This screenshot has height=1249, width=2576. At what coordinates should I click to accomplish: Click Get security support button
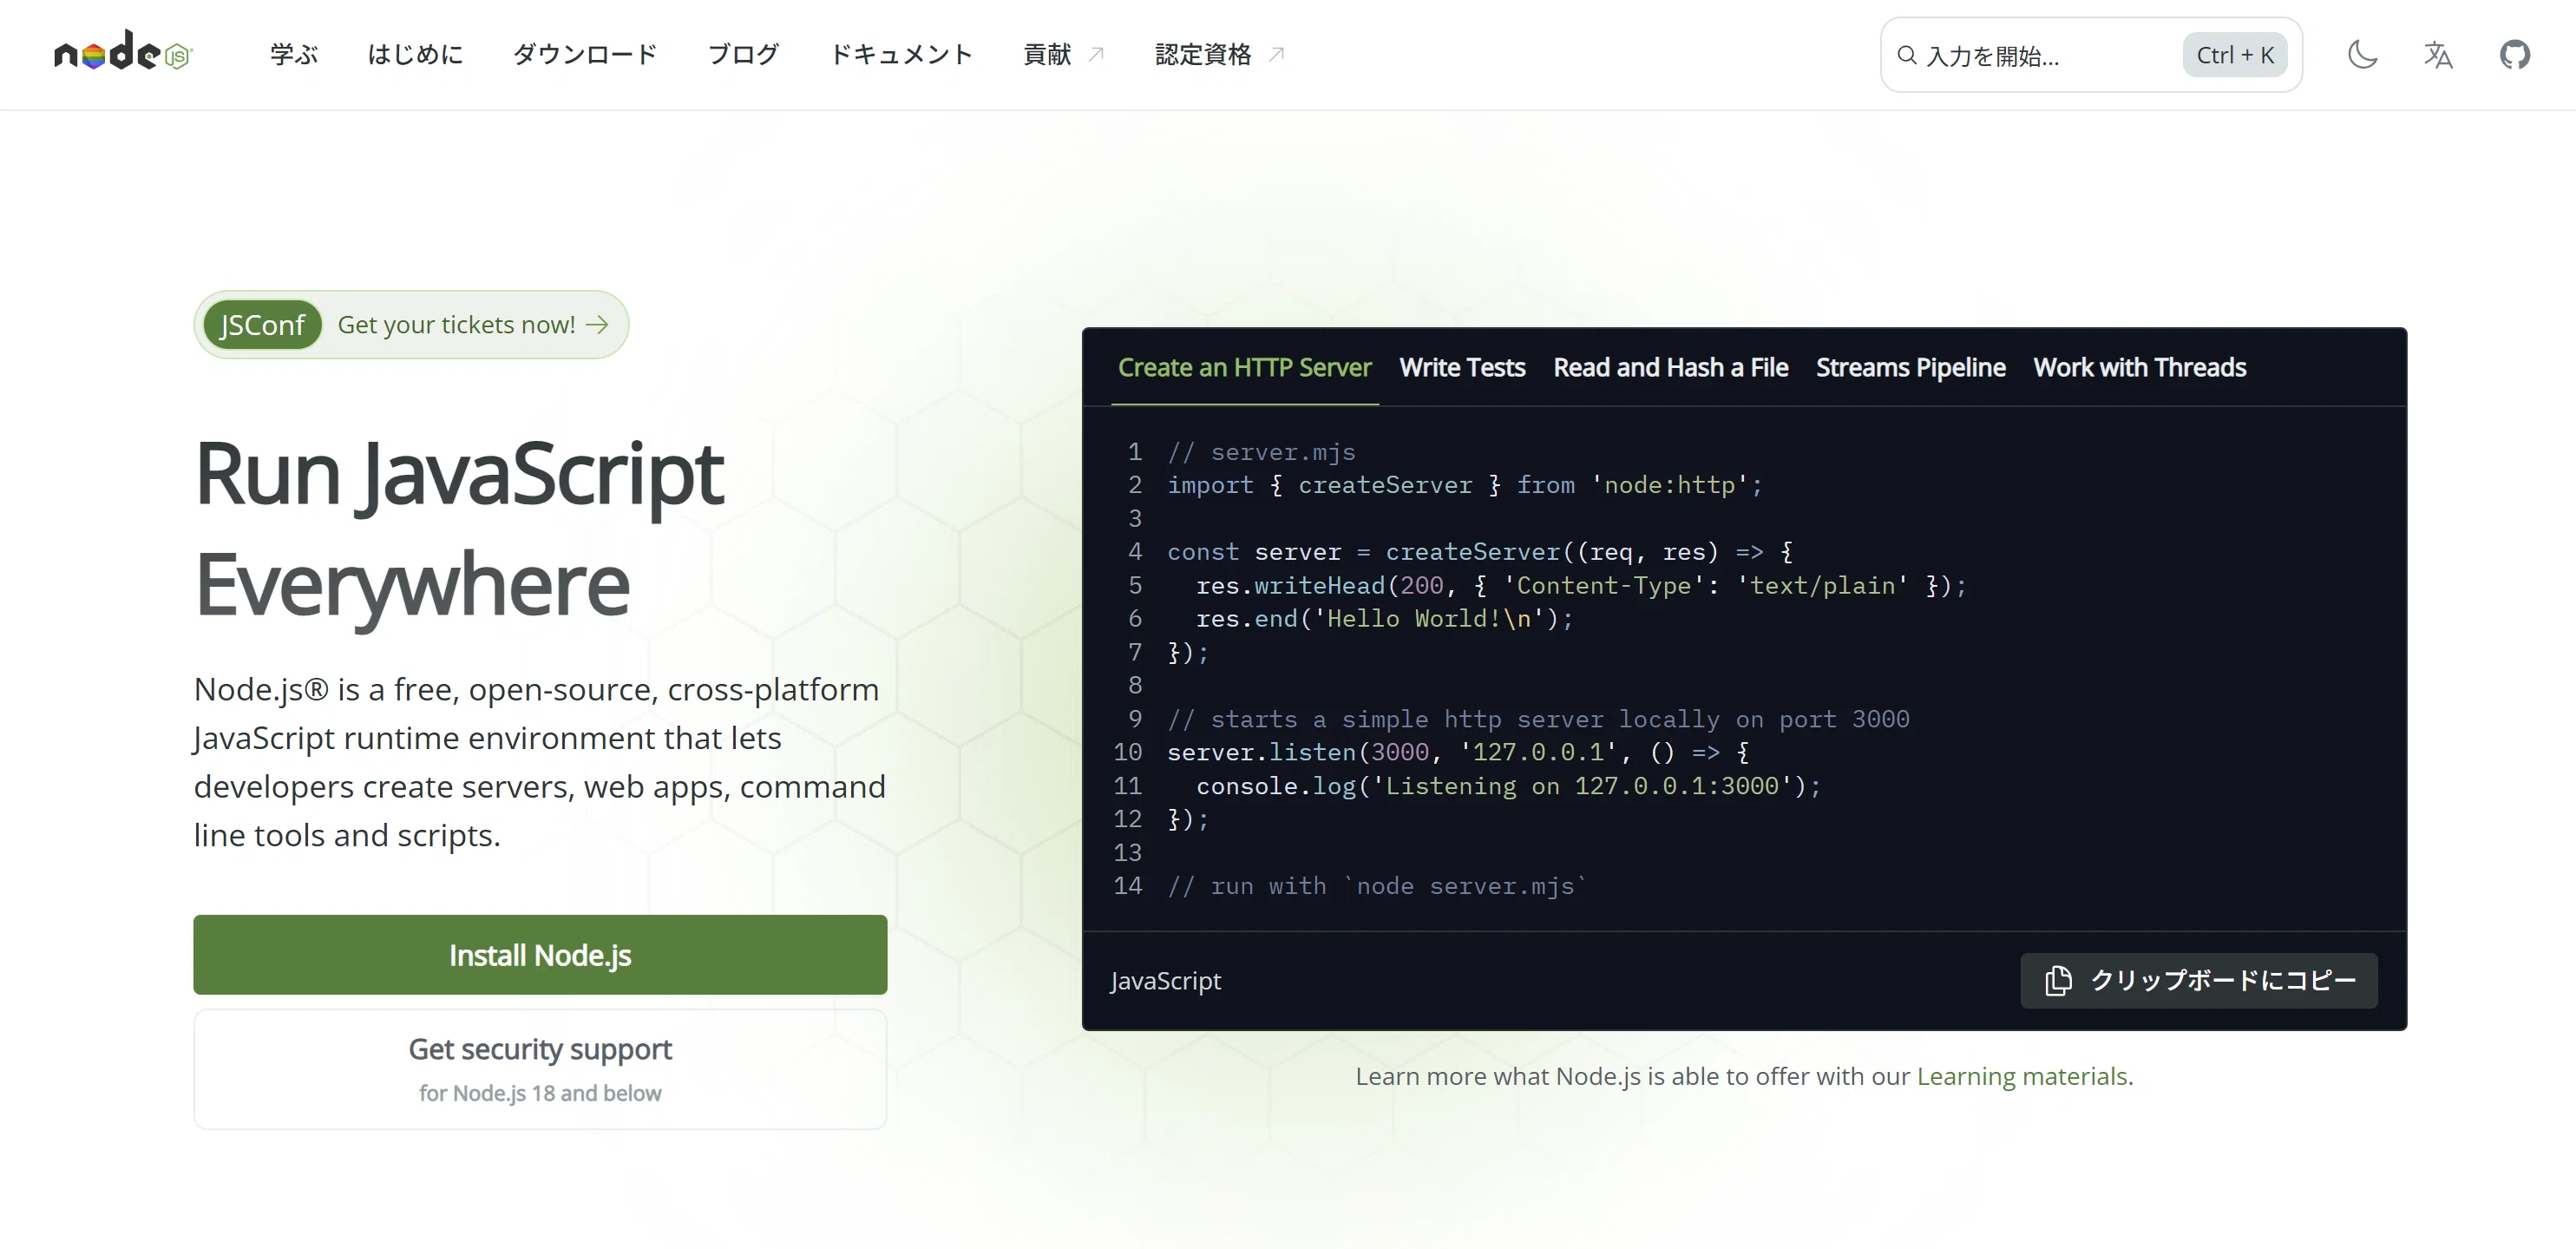coord(540,1069)
